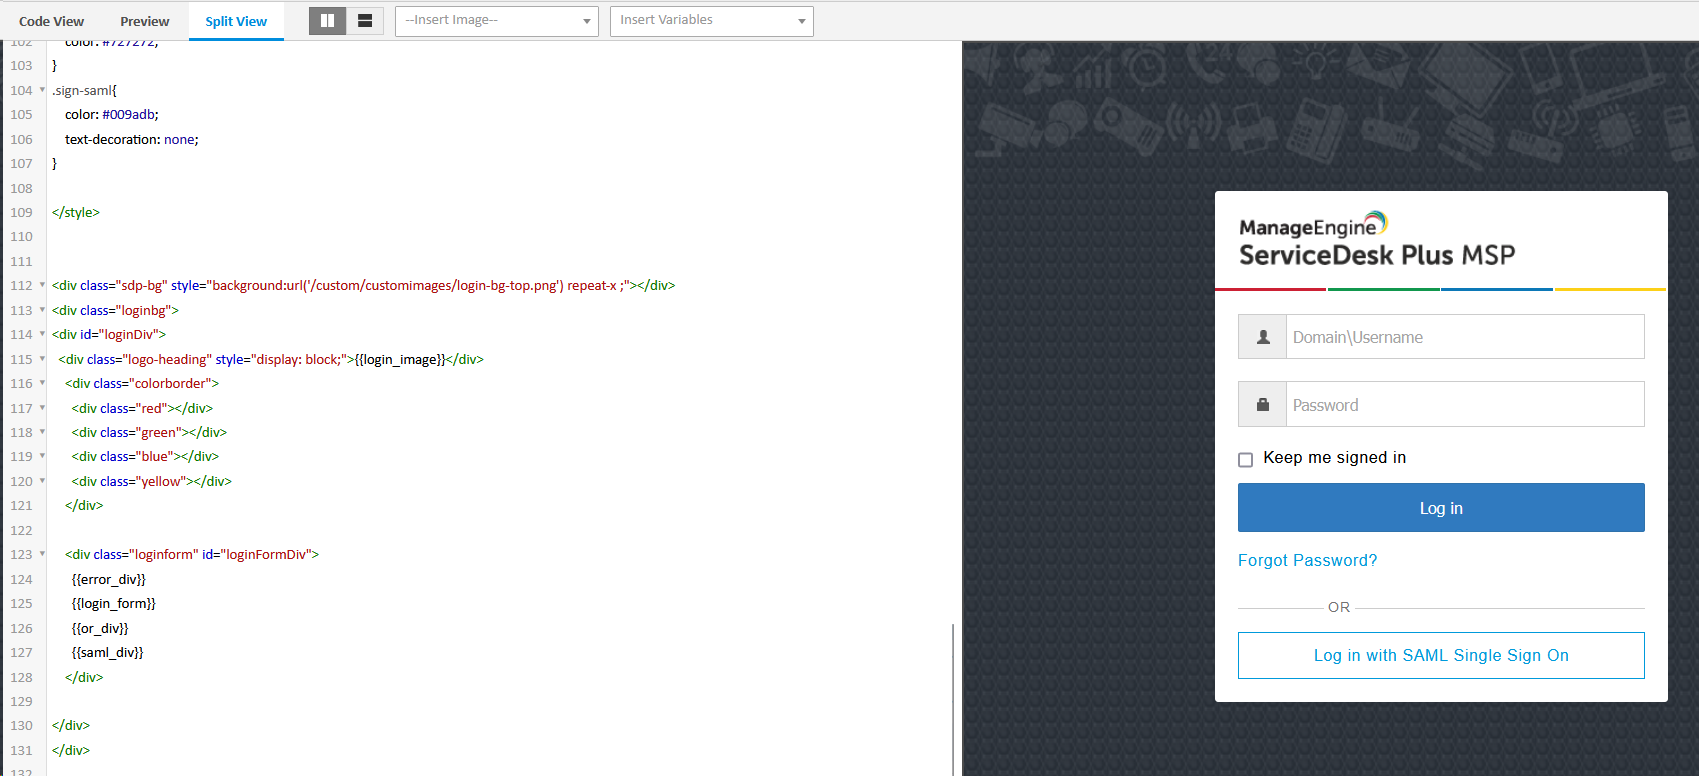Image resolution: width=1699 pixels, height=776 pixels.
Task: Click line number 122 in the gutter
Action: coord(21,530)
